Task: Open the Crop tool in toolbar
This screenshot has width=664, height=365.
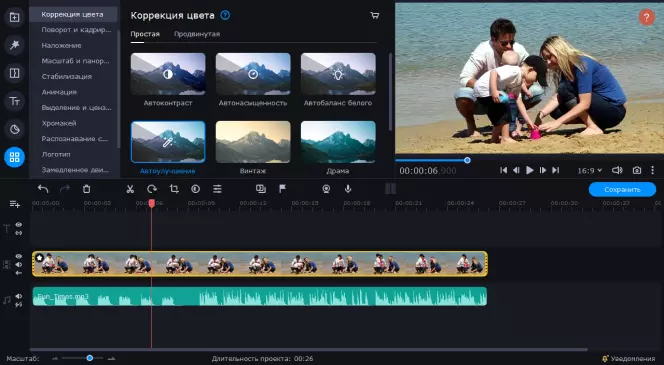Action: [174, 189]
